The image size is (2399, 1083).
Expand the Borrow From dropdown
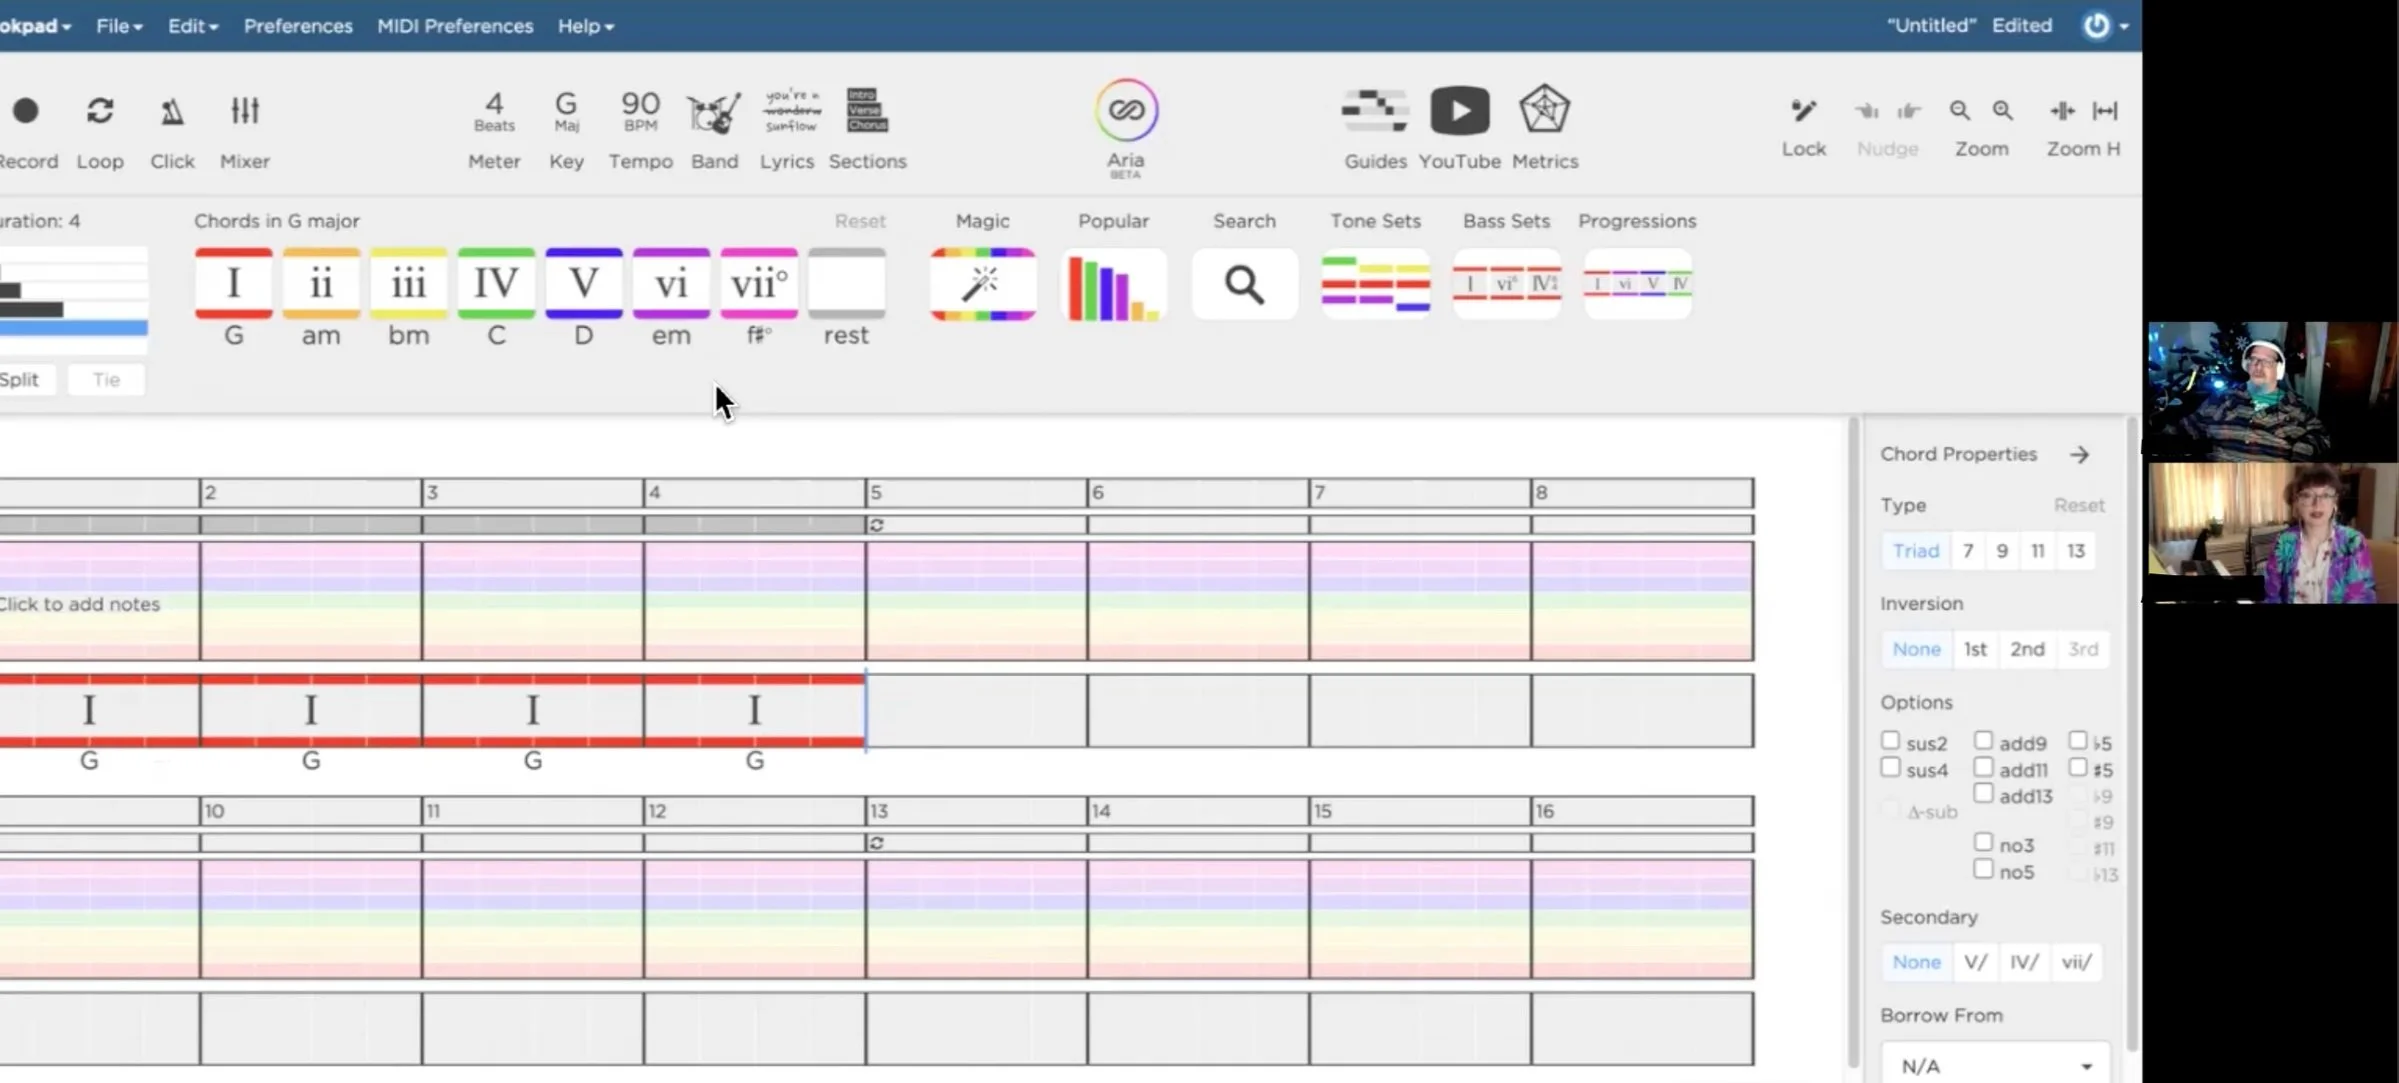click(x=1995, y=1065)
